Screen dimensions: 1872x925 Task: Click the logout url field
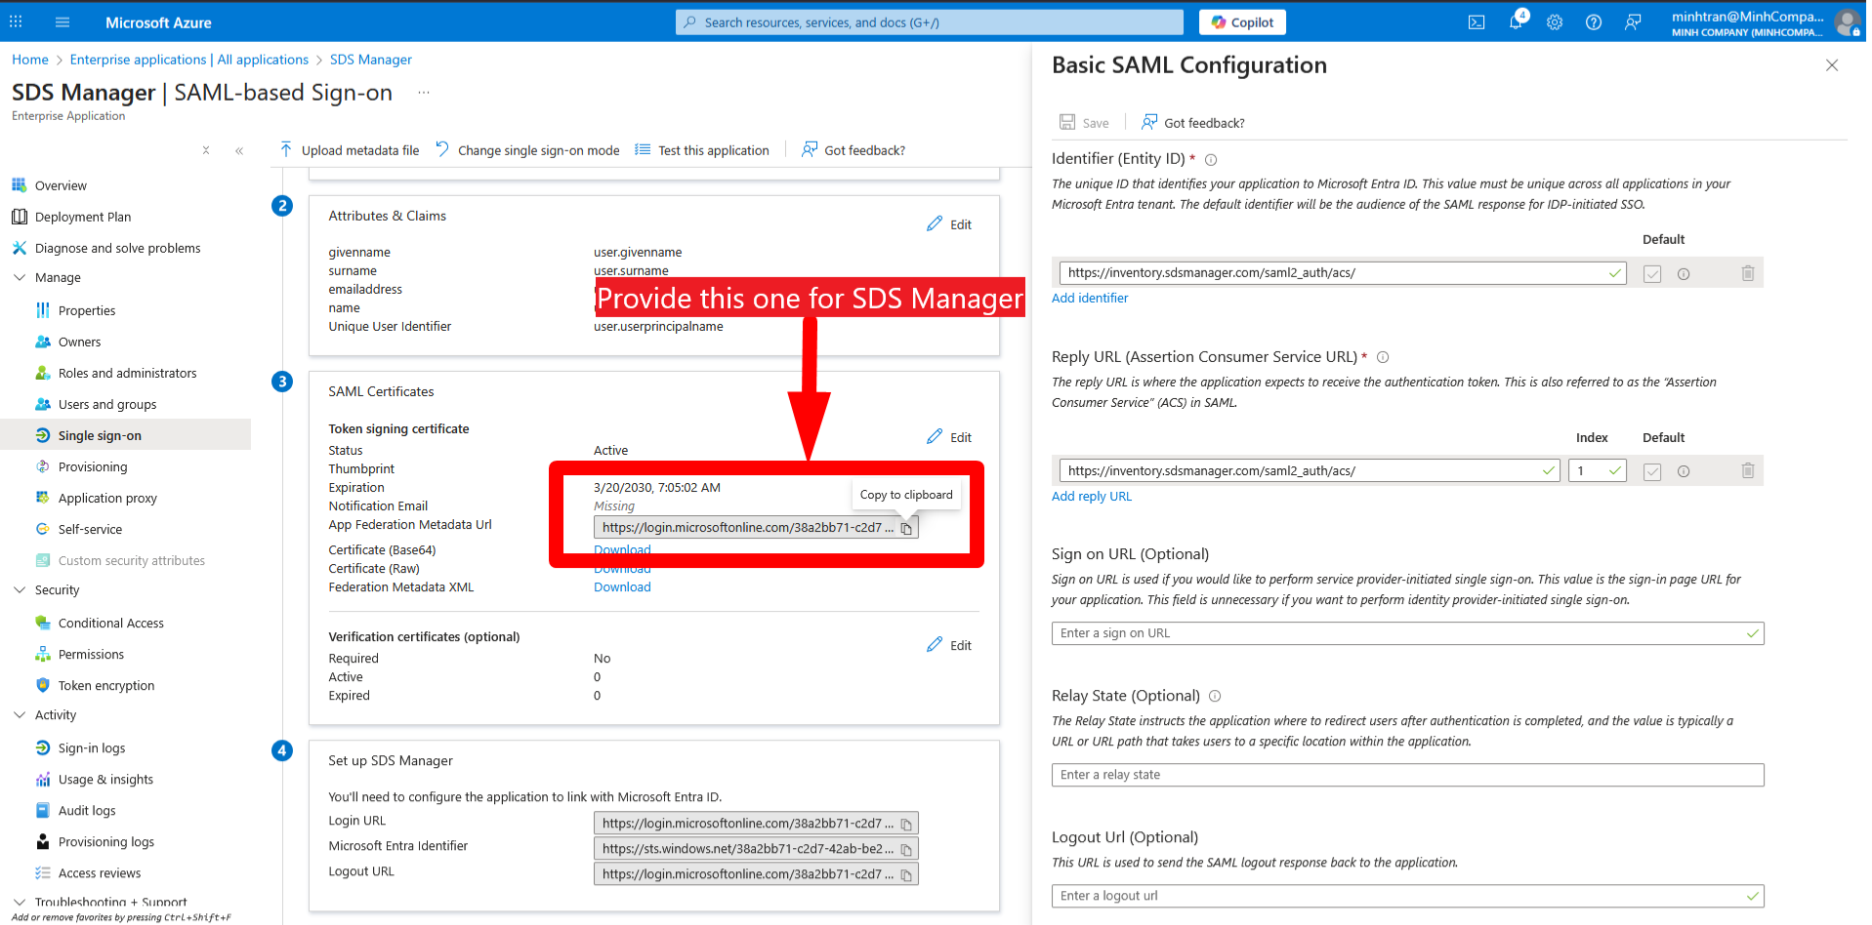coord(1408,896)
